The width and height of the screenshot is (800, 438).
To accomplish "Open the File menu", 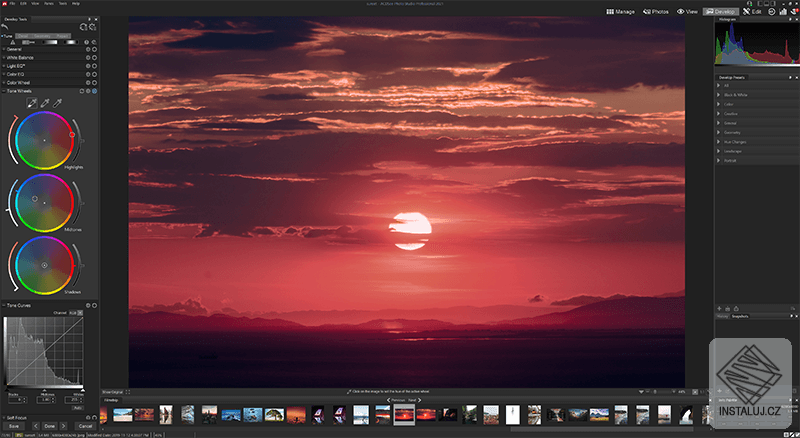I will pos(12,3).
